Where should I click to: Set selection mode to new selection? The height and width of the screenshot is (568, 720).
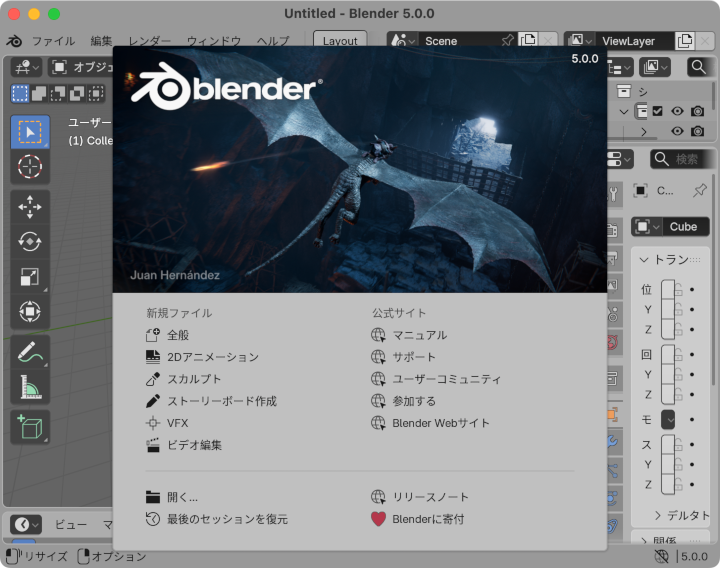coord(20,93)
